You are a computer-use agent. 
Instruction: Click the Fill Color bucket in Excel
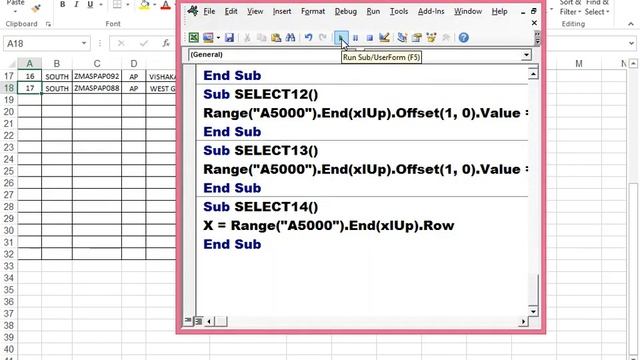(x=144, y=5)
